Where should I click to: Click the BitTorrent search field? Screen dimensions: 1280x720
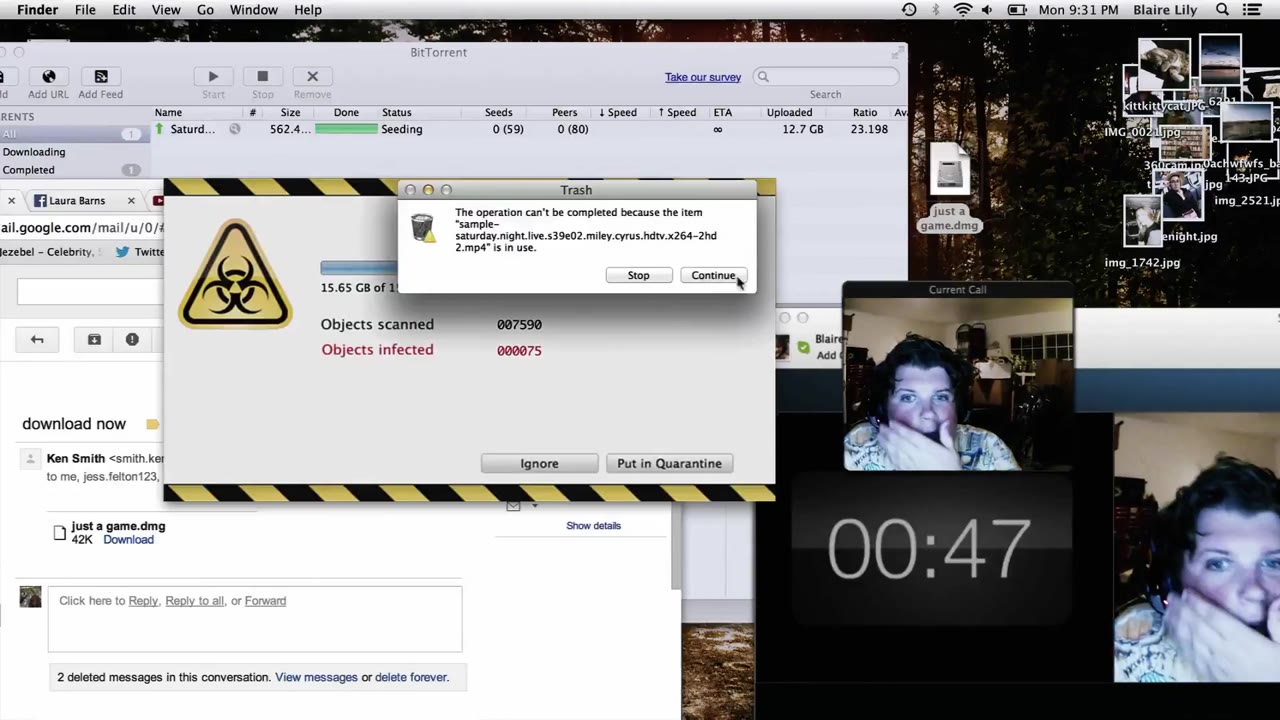point(826,77)
